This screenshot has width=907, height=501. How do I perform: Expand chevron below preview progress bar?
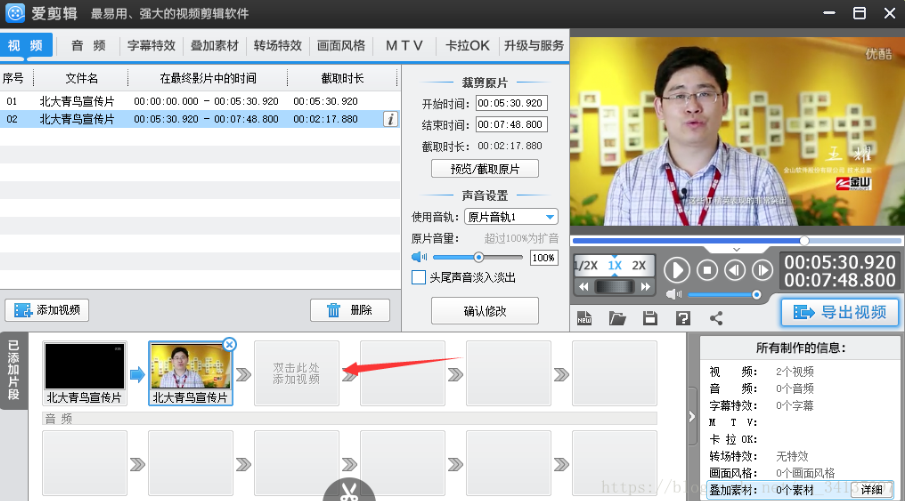click(736, 249)
